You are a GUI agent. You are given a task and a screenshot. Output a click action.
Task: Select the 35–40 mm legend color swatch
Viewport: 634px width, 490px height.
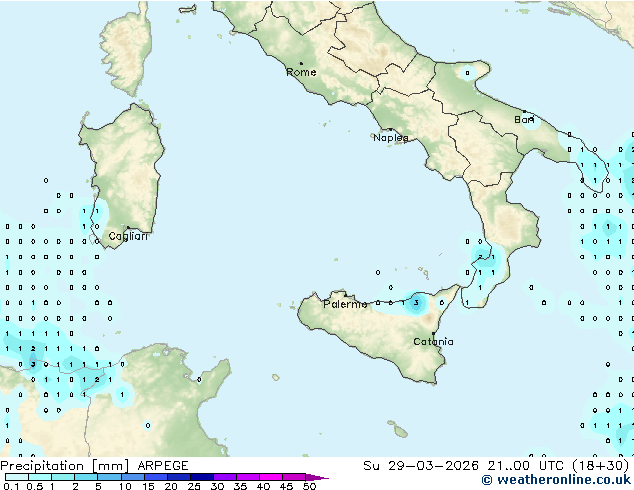248,477
